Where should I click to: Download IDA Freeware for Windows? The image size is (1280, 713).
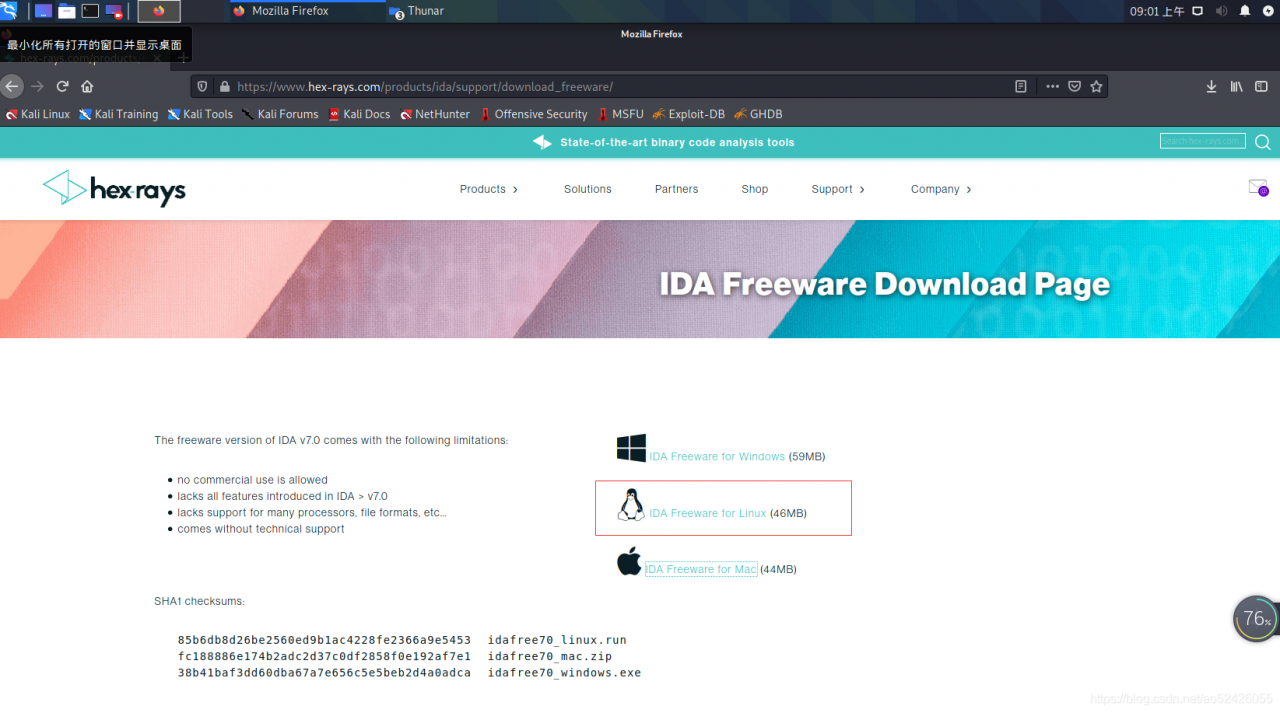click(717, 457)
